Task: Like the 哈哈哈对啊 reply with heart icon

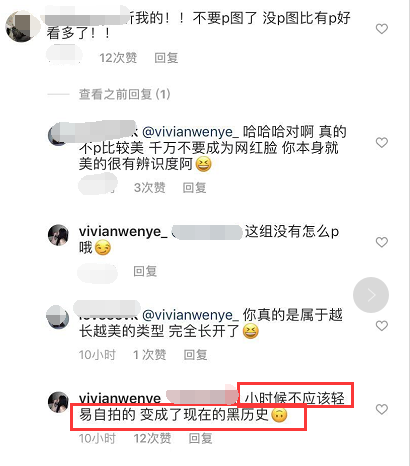Action: coord(382,143)
